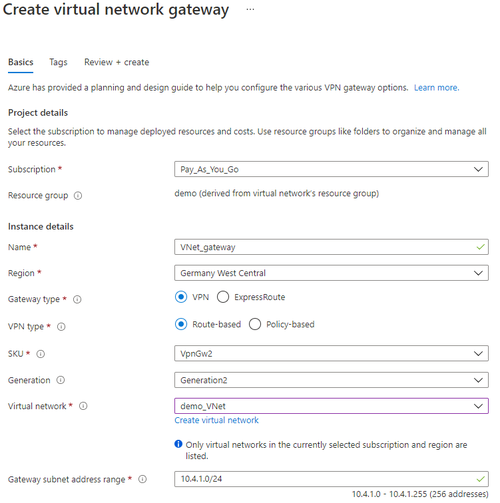Click the SKU info icon
Image resolution: width=500 pixels, height=503 pixels.
pyautogui.click(x=40, y=354)
